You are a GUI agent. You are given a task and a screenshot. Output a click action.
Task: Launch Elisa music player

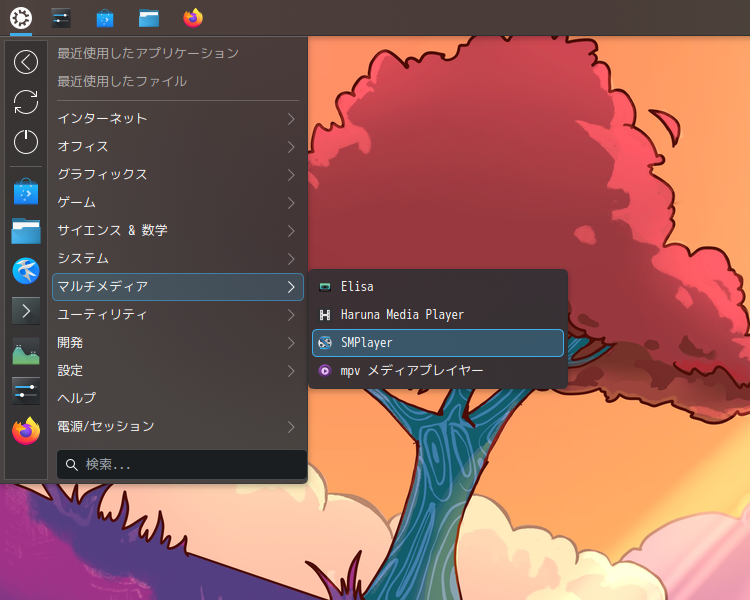click(438, 287)
